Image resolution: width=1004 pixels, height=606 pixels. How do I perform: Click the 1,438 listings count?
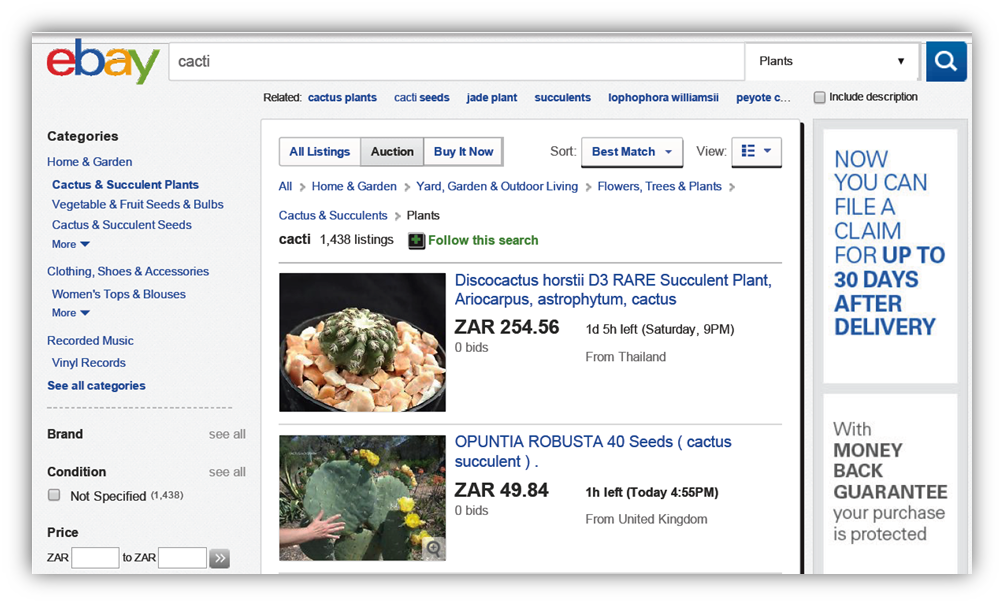point(357,240)
